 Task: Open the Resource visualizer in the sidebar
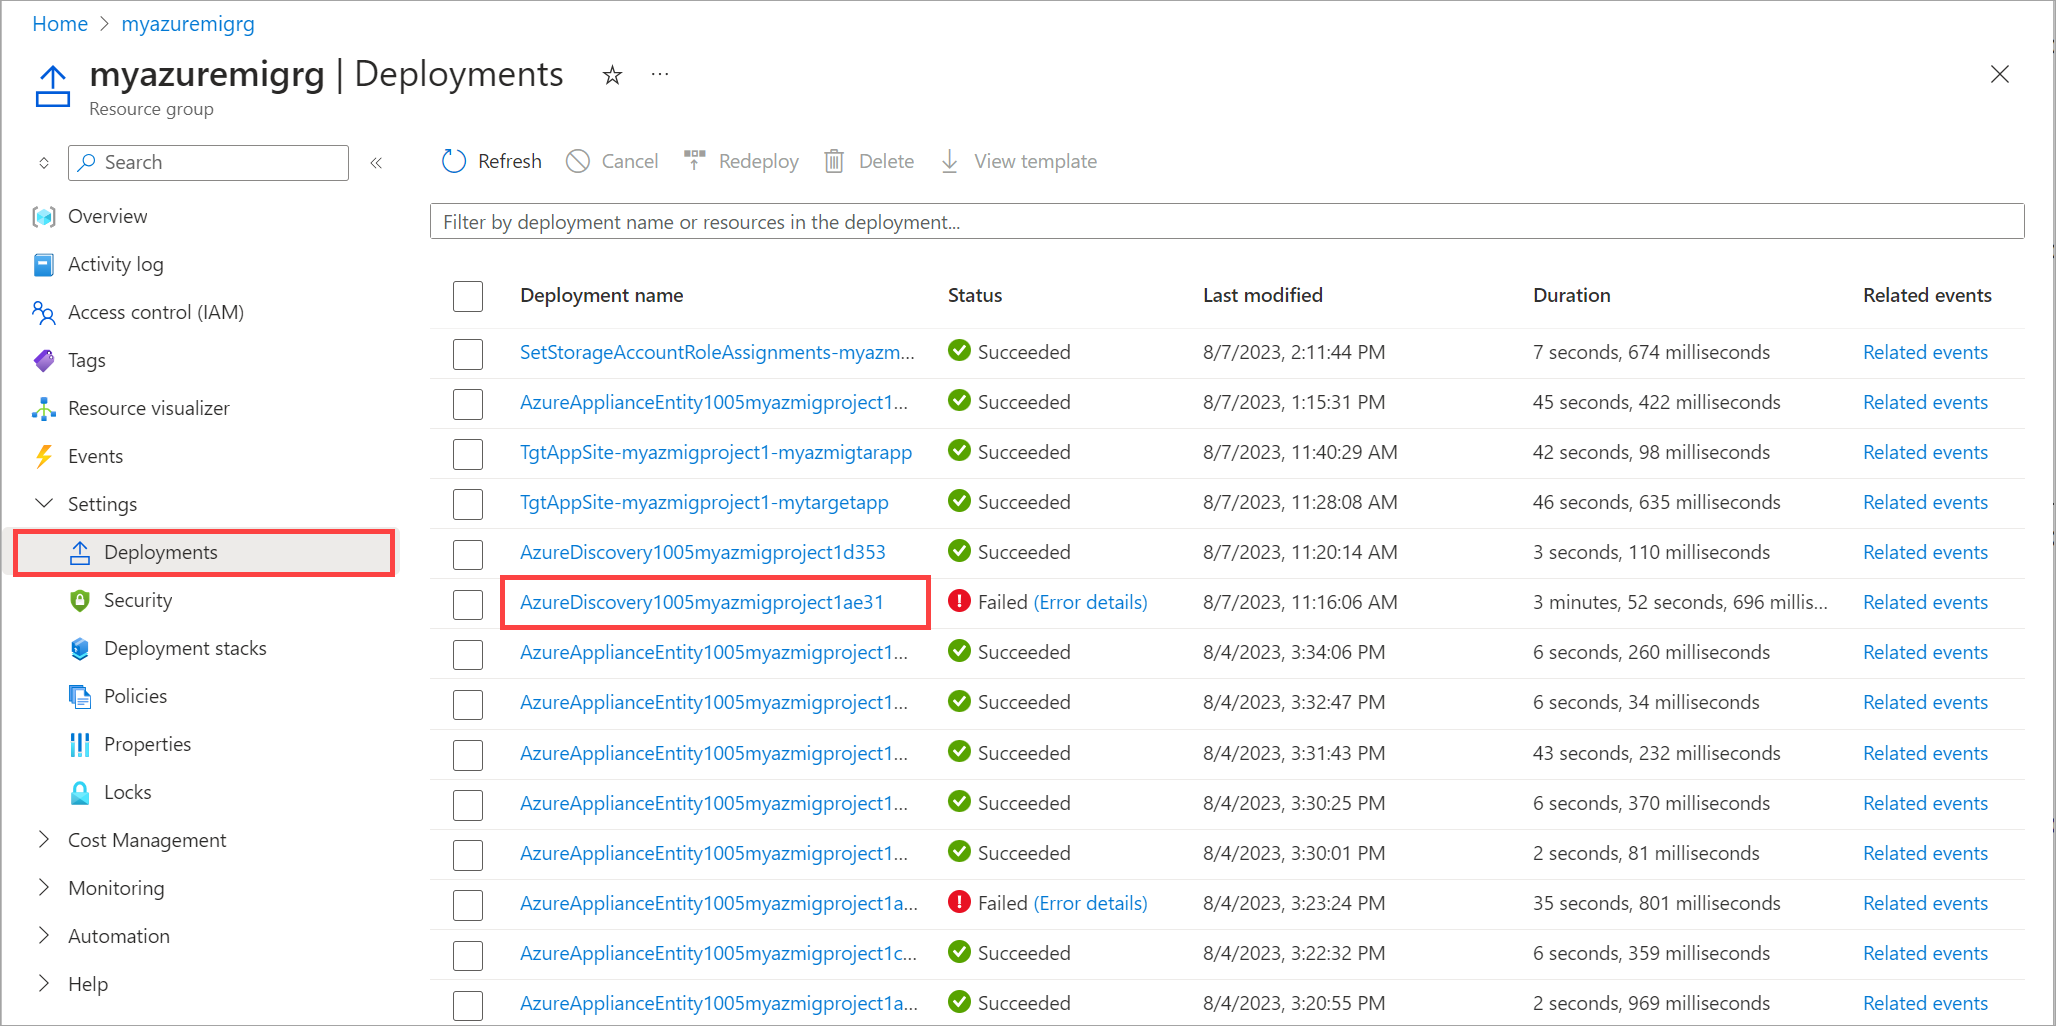point(44,408)
